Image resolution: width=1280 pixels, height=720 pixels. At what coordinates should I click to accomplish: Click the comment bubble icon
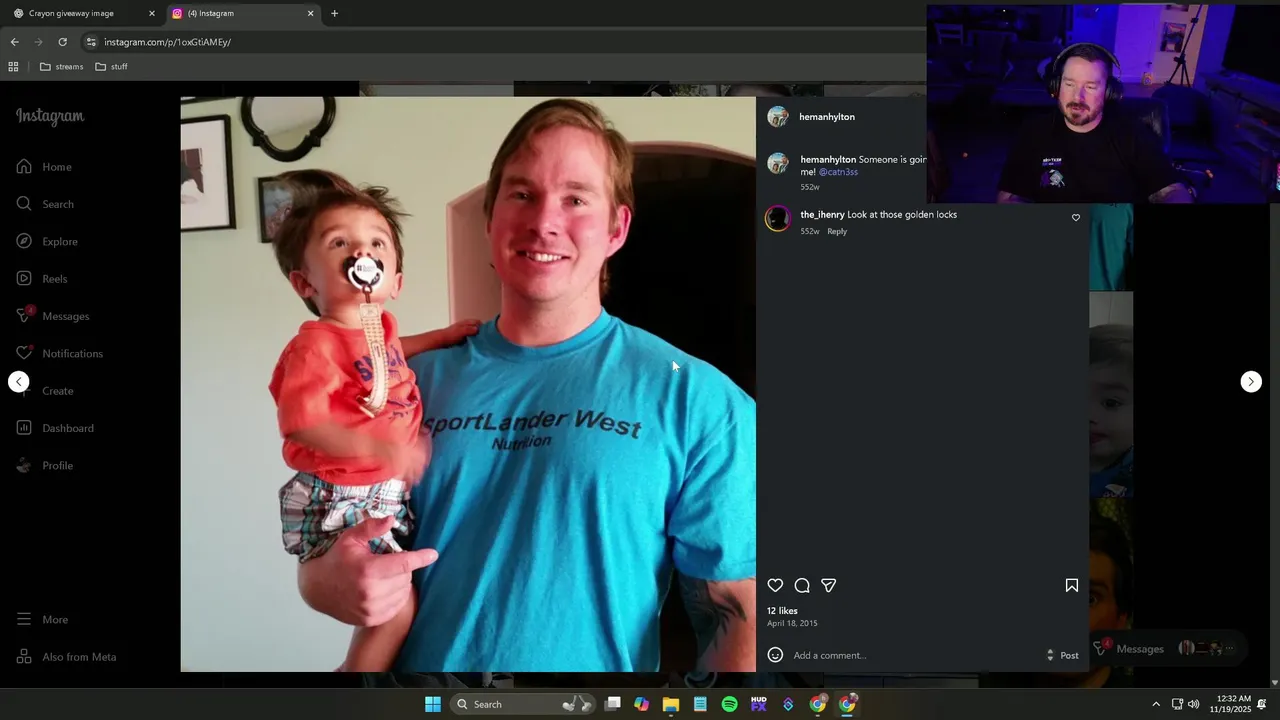point(802,586)
